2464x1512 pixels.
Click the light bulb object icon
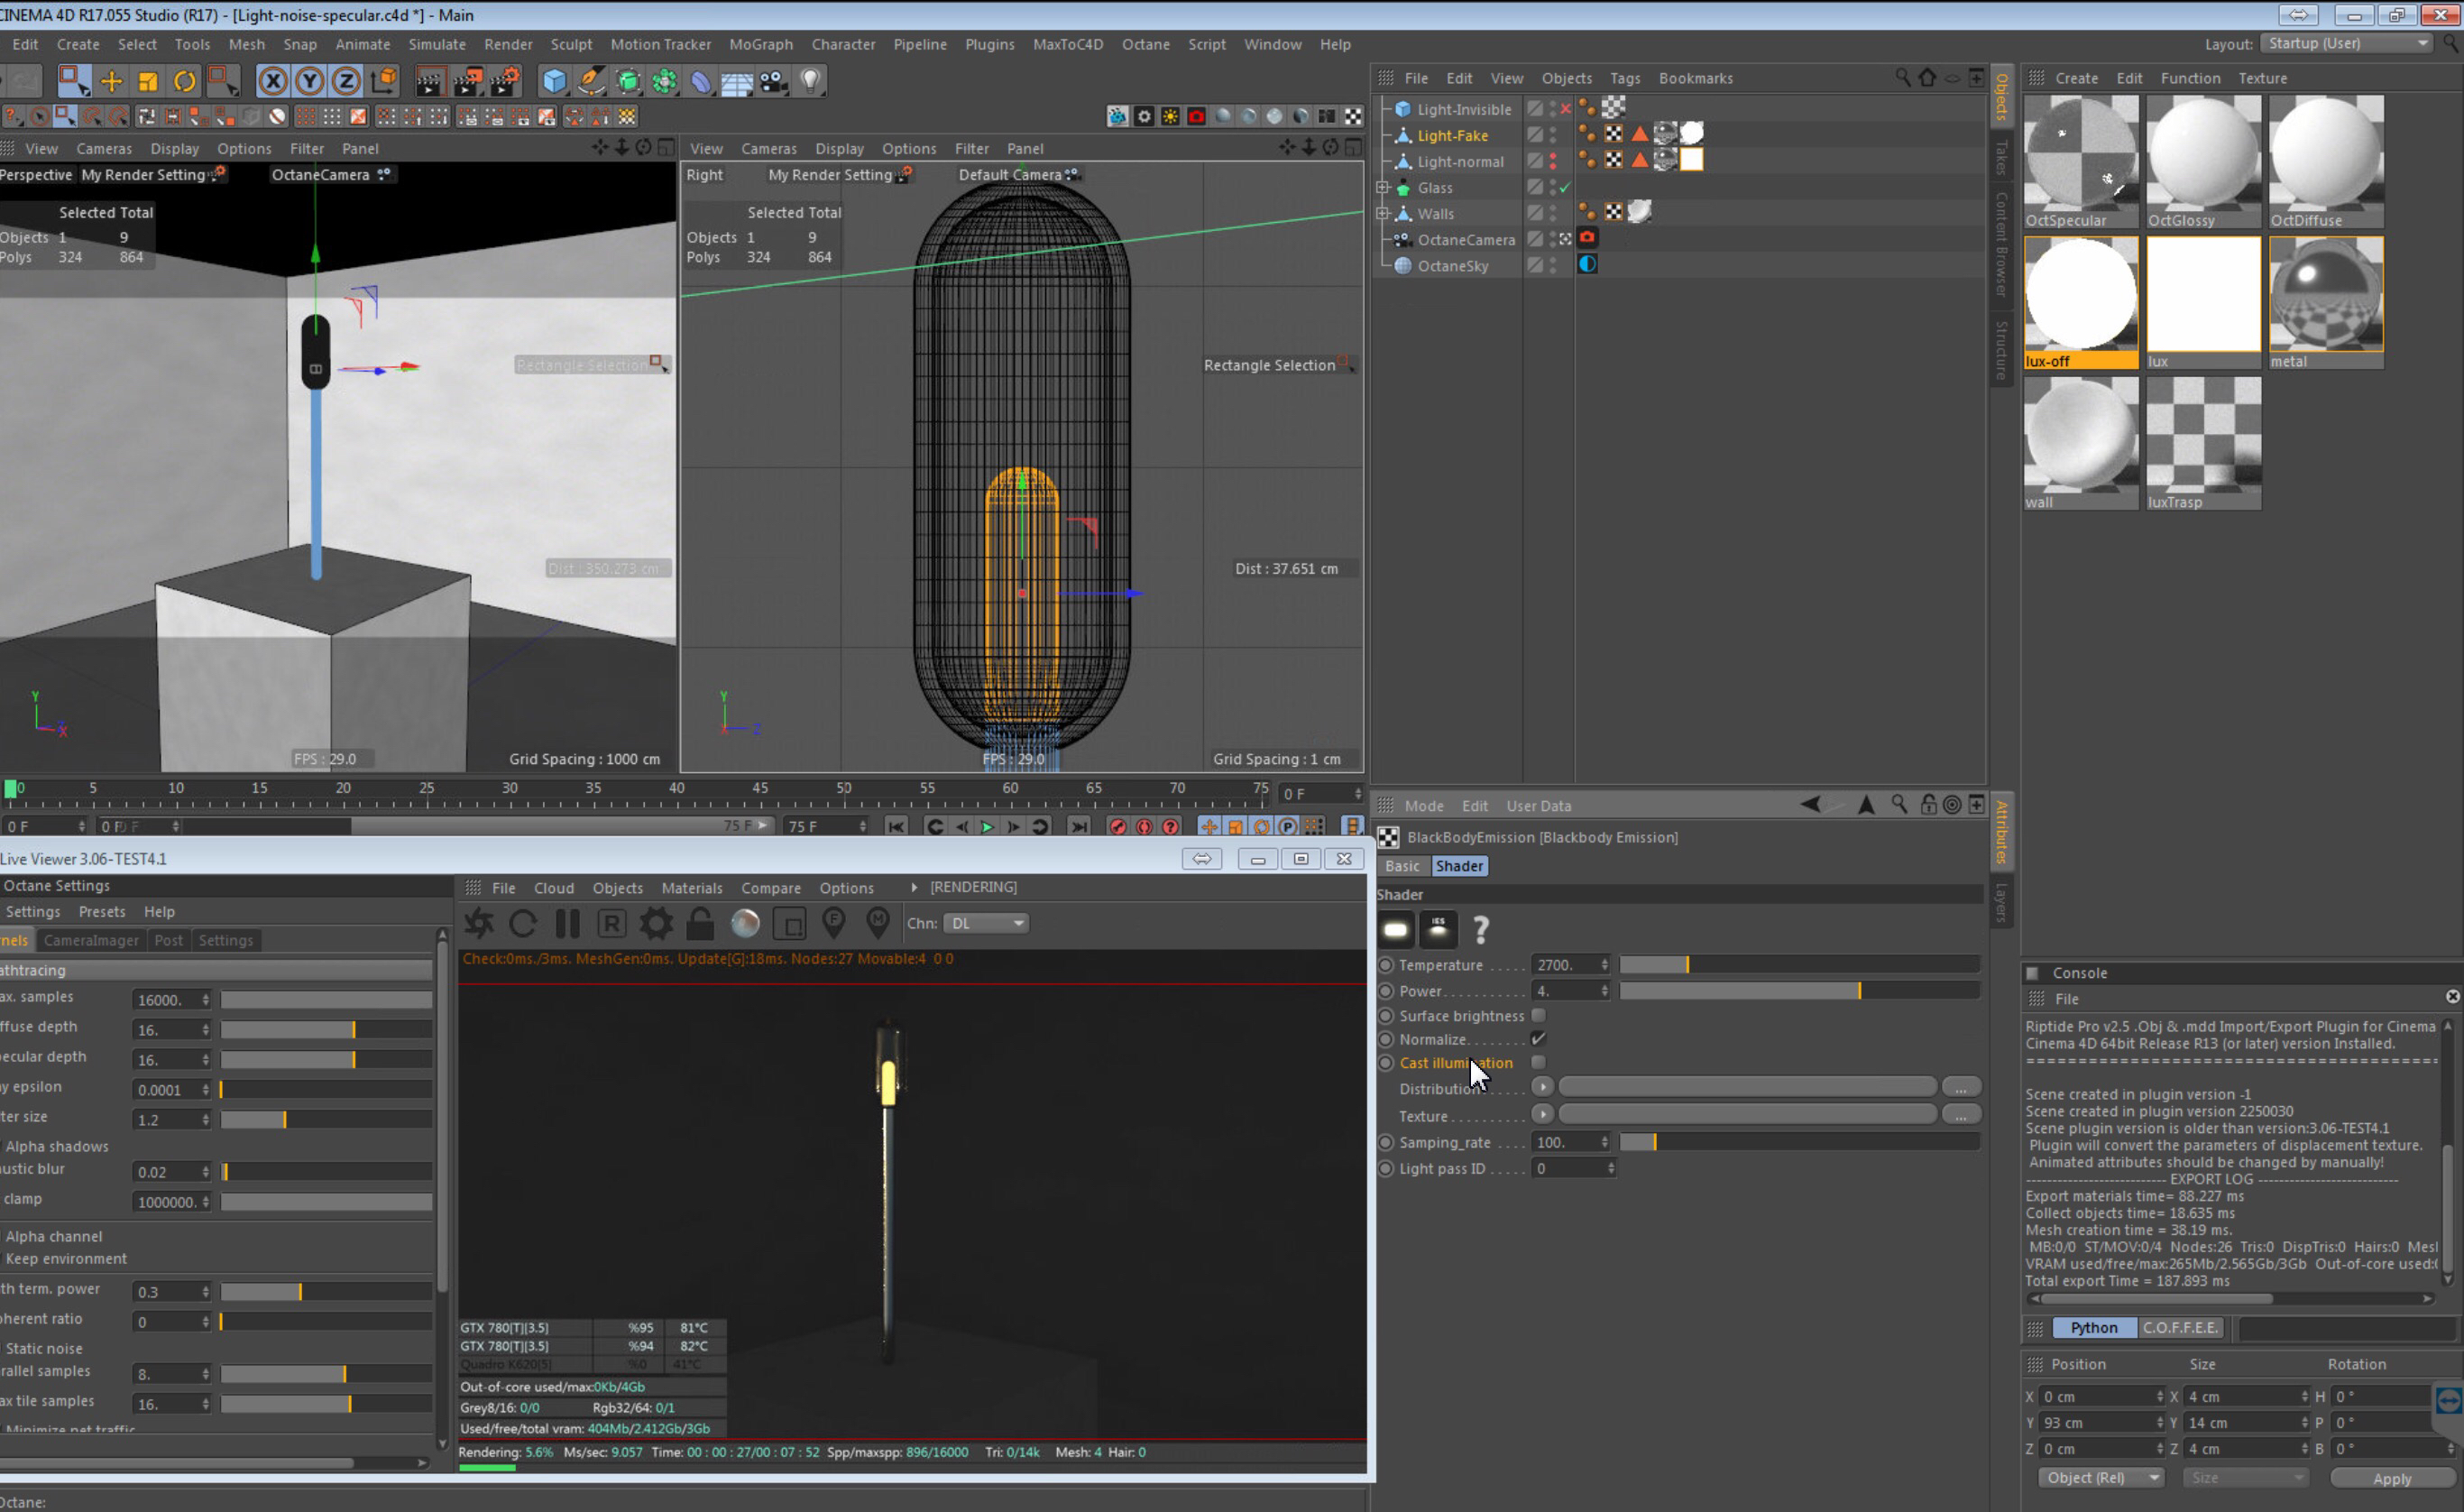point(811,81)
